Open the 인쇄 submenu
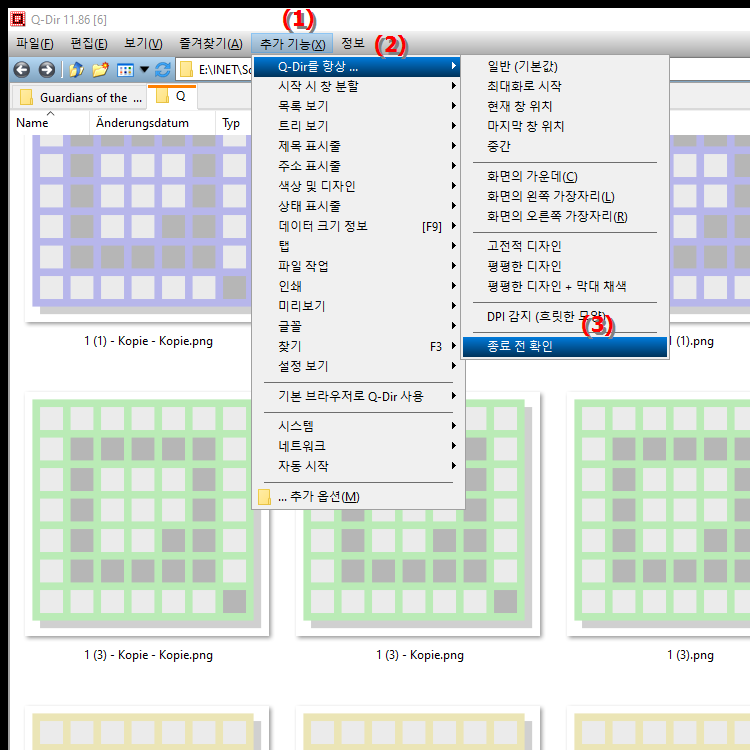This screenshot has width=750, height=750. [x=357, y=286]
